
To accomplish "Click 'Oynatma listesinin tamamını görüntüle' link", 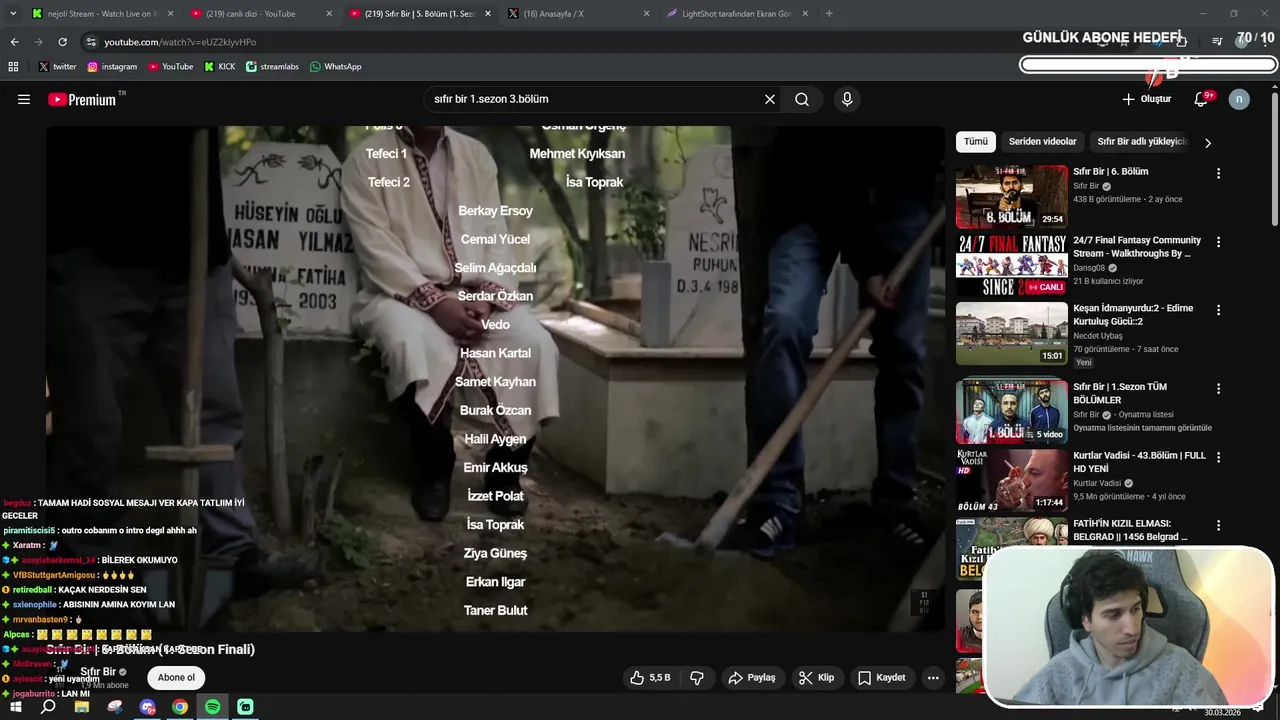I will [1142, 428].
